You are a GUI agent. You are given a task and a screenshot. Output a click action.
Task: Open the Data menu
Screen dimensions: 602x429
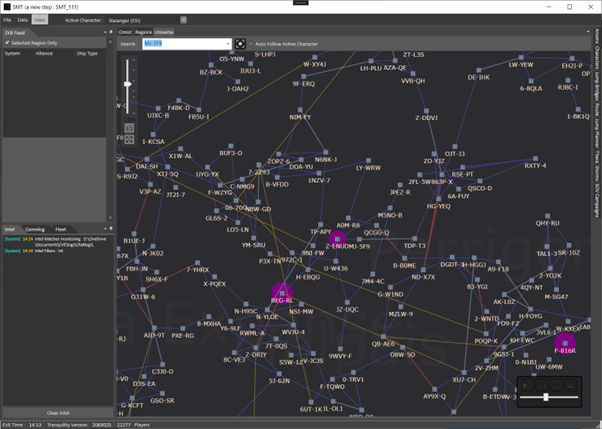23,19
